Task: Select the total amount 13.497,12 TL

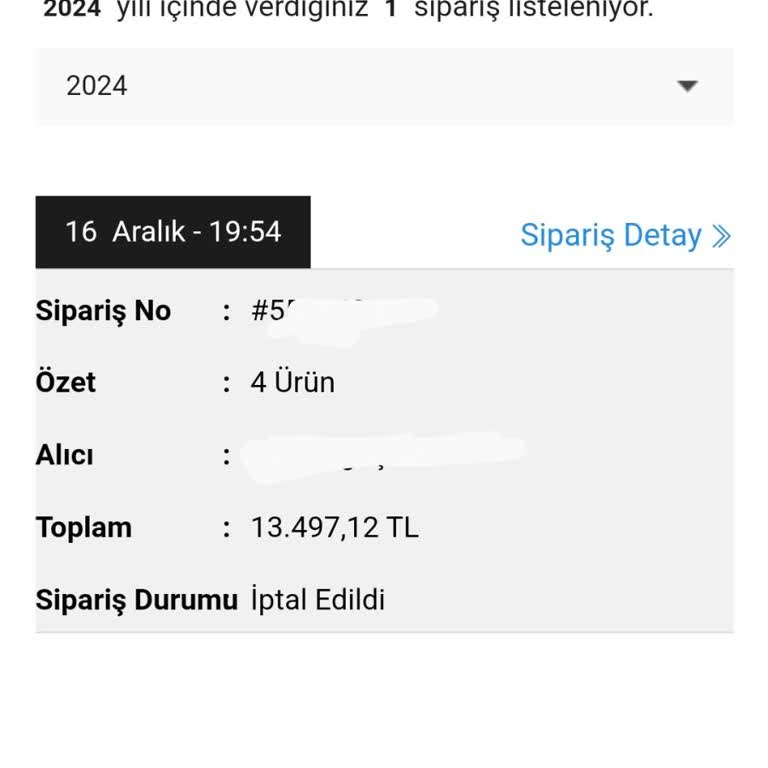Action: click(x=334, y=527)
